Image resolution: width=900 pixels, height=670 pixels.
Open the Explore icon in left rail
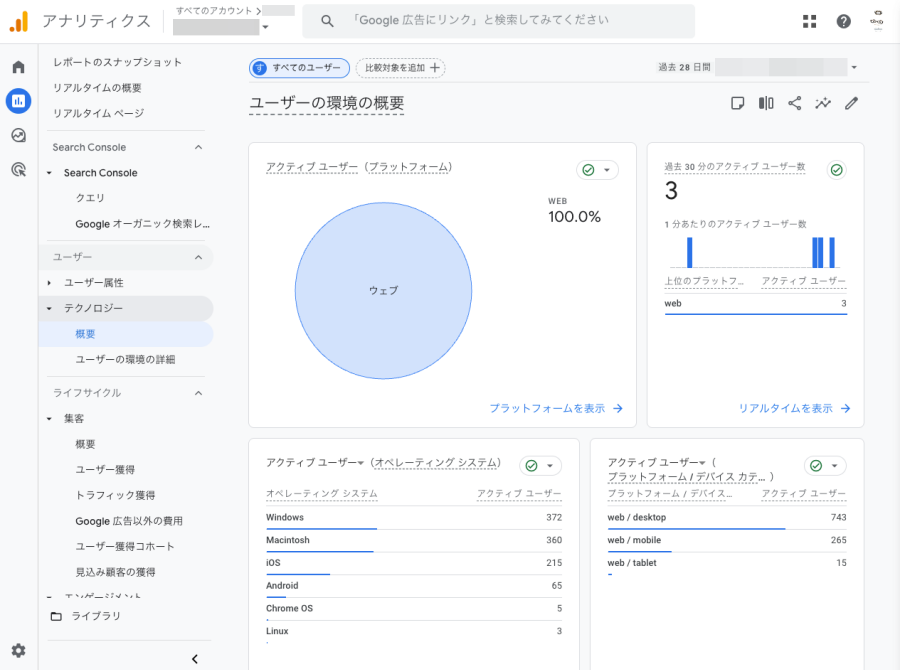pos(18,135)
